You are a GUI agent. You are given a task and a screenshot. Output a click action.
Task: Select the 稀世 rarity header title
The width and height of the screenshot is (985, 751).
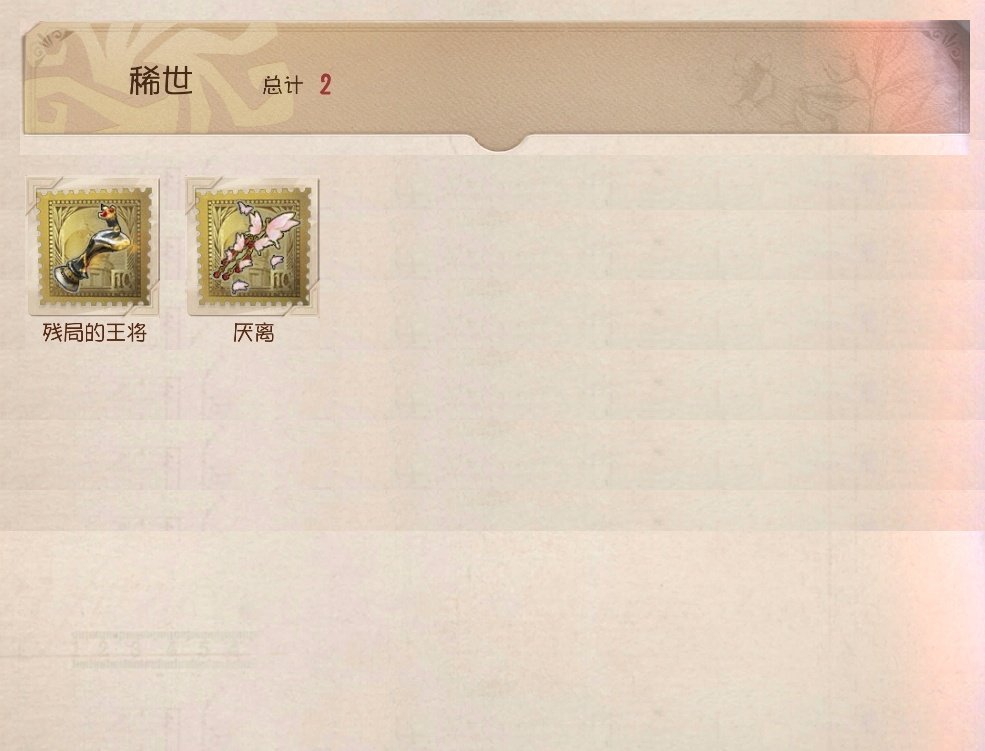tap(161, 82)
